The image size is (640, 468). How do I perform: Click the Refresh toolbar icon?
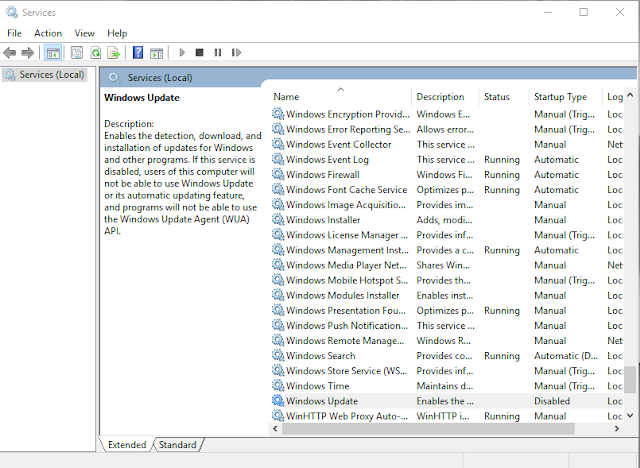click(x=96, y=53)
